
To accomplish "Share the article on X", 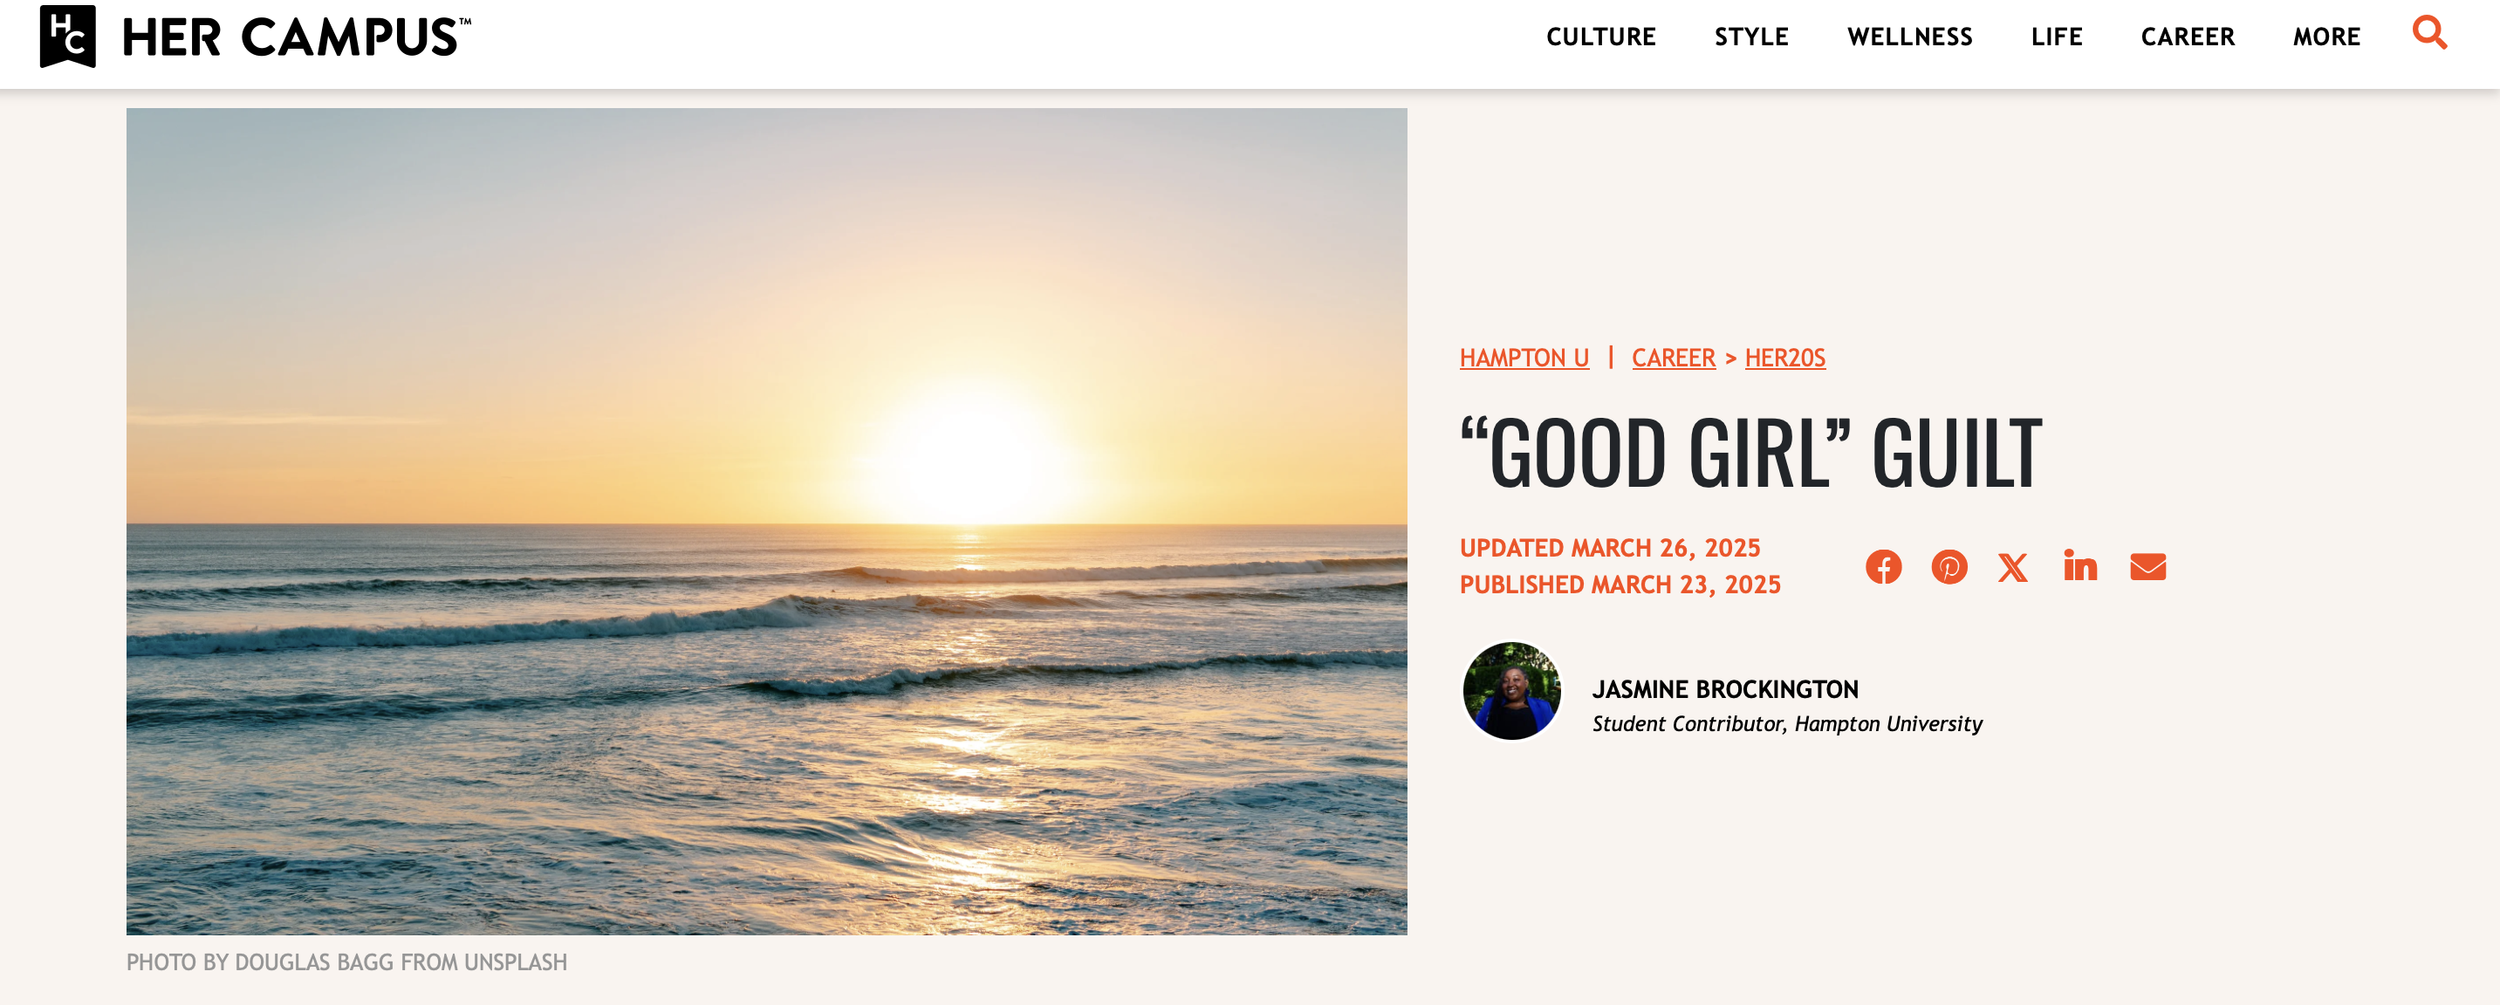I will point(2013,567).
